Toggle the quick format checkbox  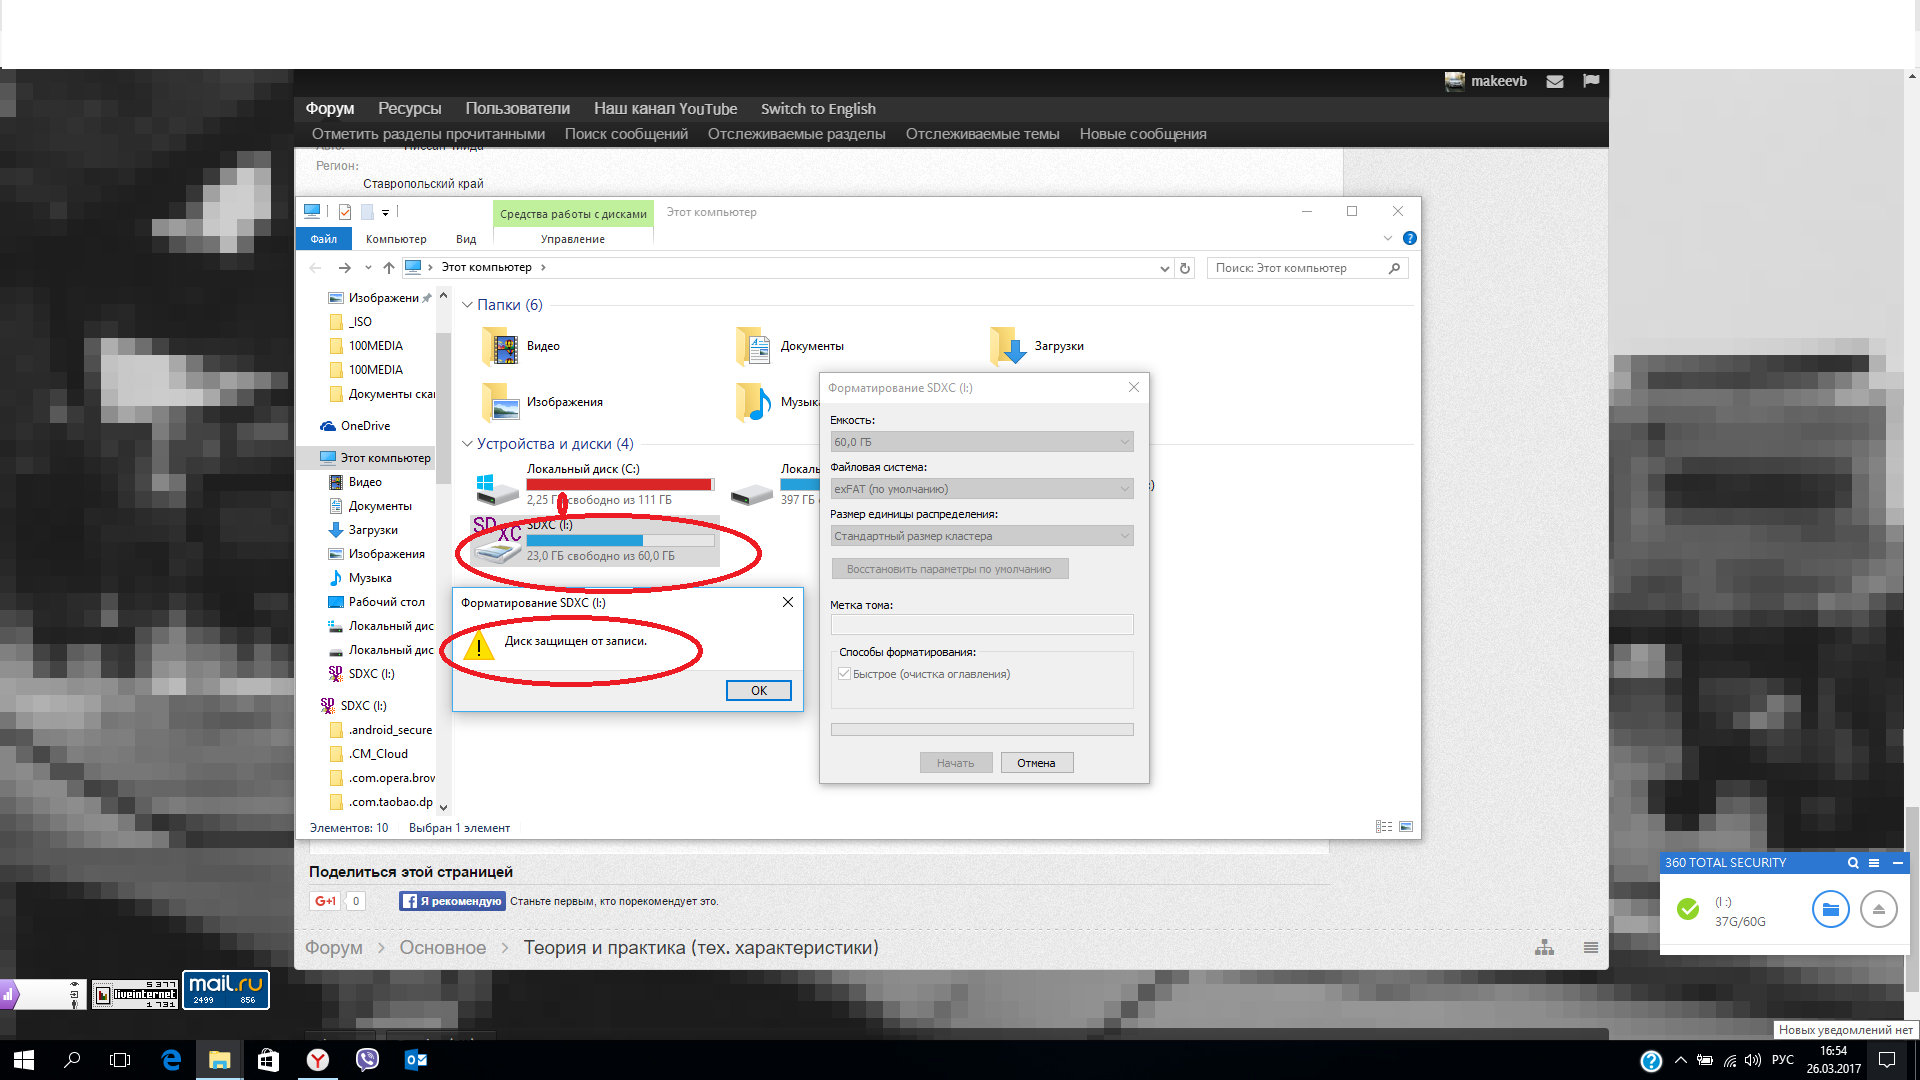pos(844,674)
